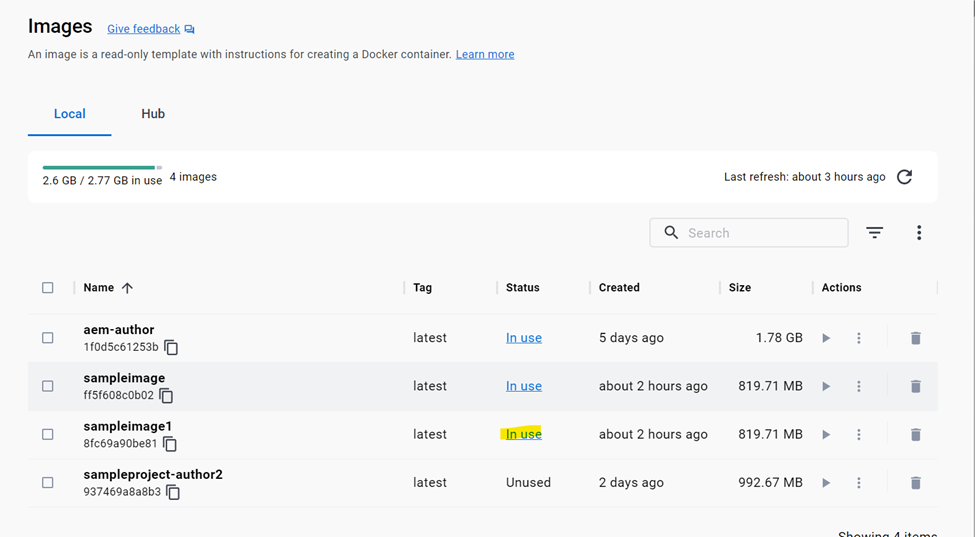Expand sampleproject-author2 more actions menu

click(859, 483)
